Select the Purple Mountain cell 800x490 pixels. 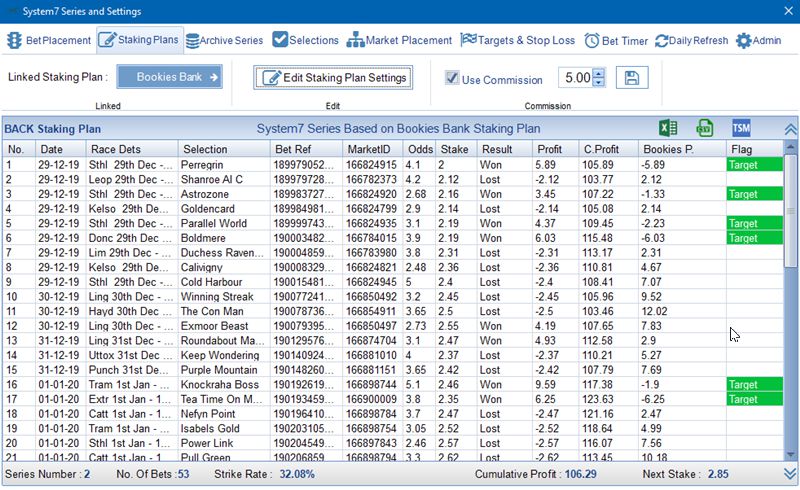coord(224,370)
